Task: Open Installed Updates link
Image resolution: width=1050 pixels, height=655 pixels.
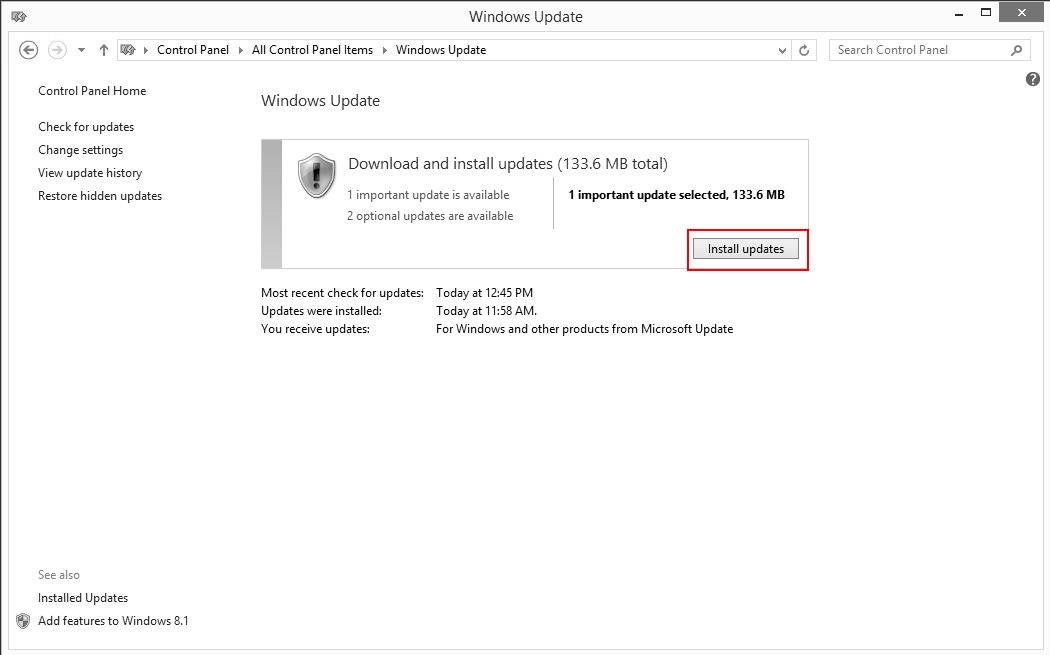Action: pyautogui.click(x=83, y=598)
